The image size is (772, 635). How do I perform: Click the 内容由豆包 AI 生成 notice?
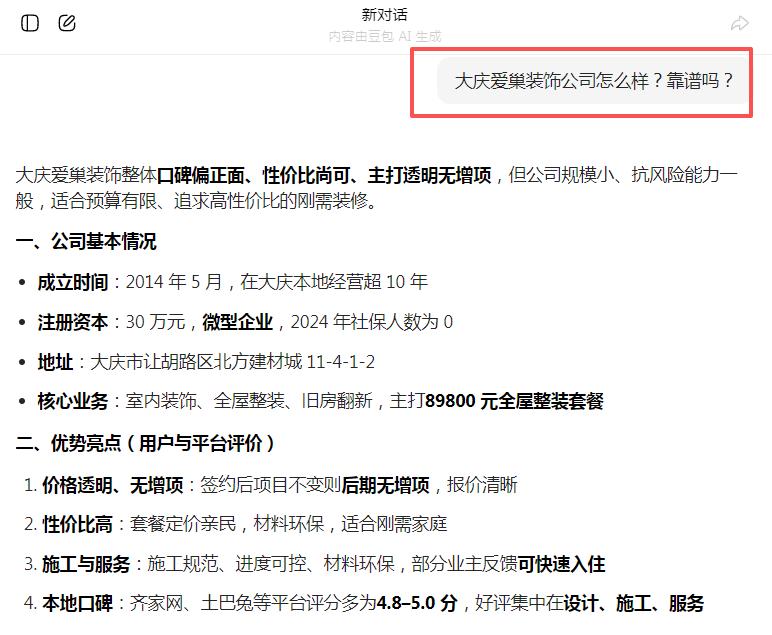point(385,36)
